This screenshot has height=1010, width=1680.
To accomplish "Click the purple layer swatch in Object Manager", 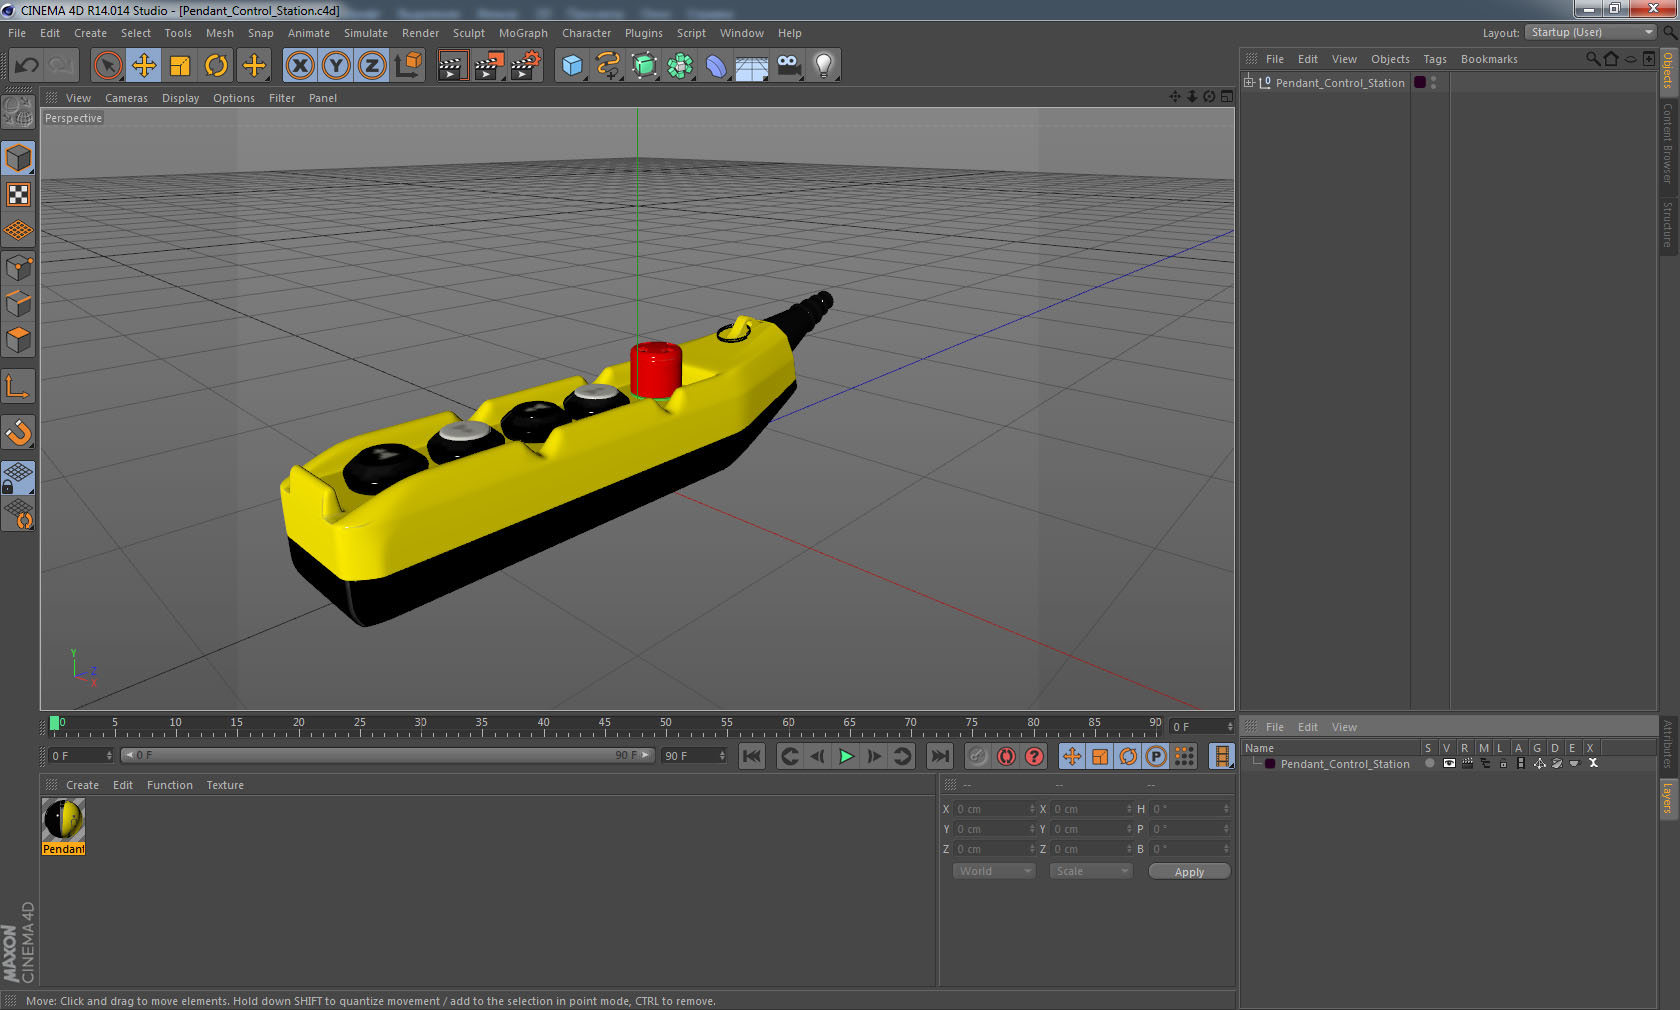I will 1419,83.
